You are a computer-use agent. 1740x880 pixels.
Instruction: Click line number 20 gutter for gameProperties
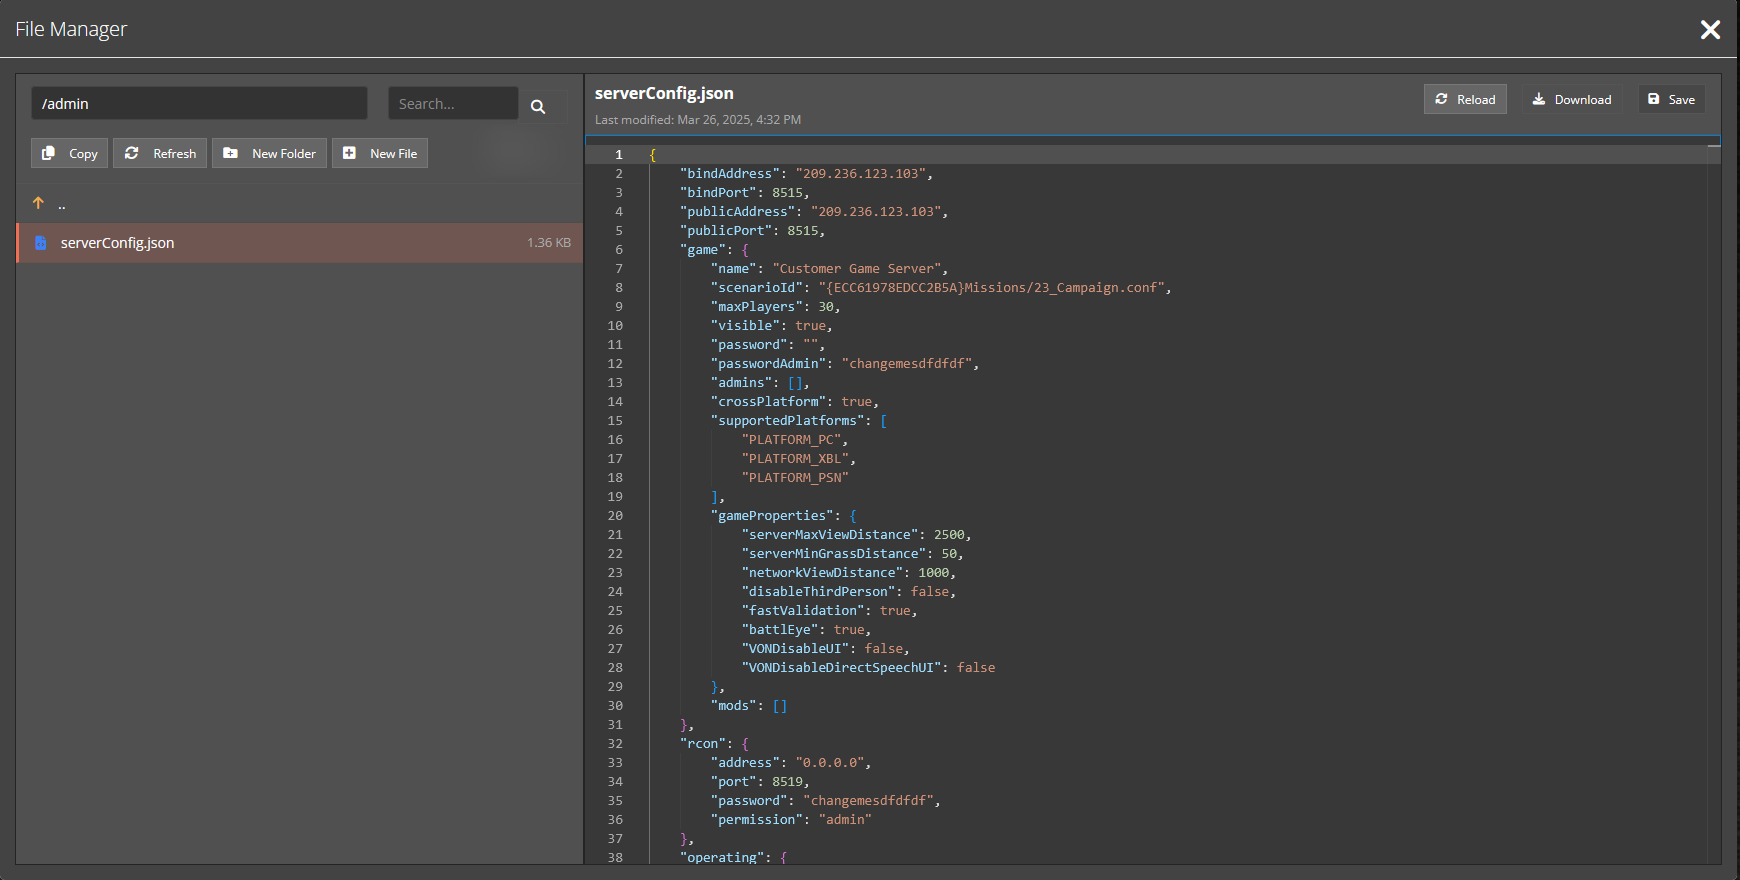pyautogui.click(x=615, y=516)
